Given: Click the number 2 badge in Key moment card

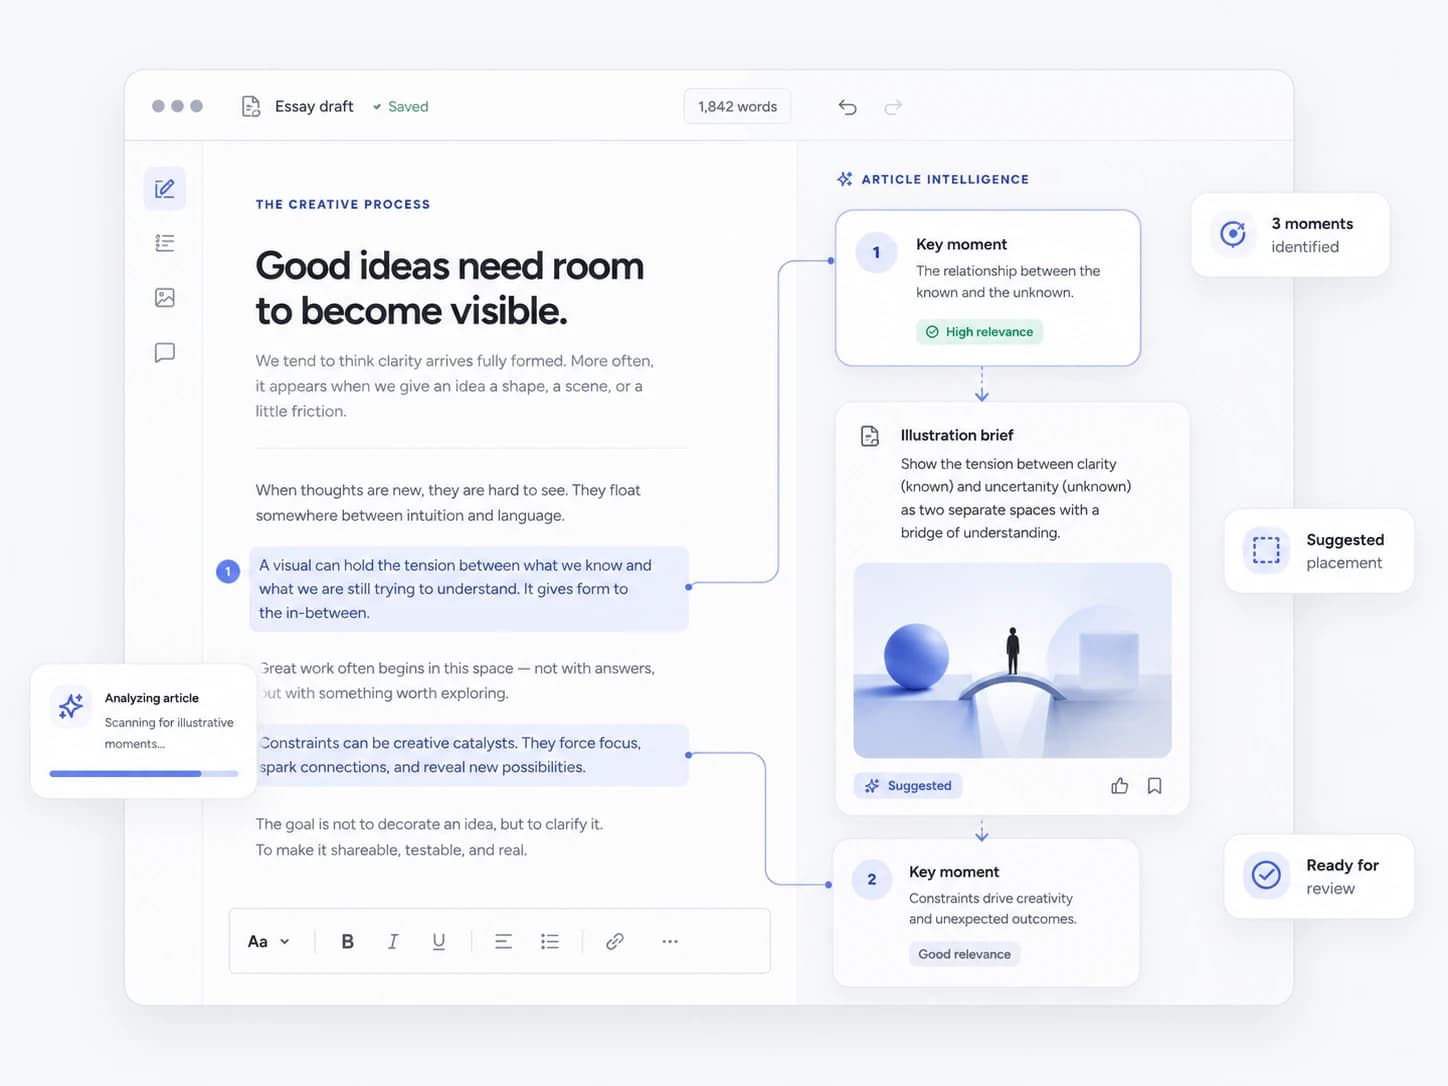Looking at the screenshot, I should [872, 879].
